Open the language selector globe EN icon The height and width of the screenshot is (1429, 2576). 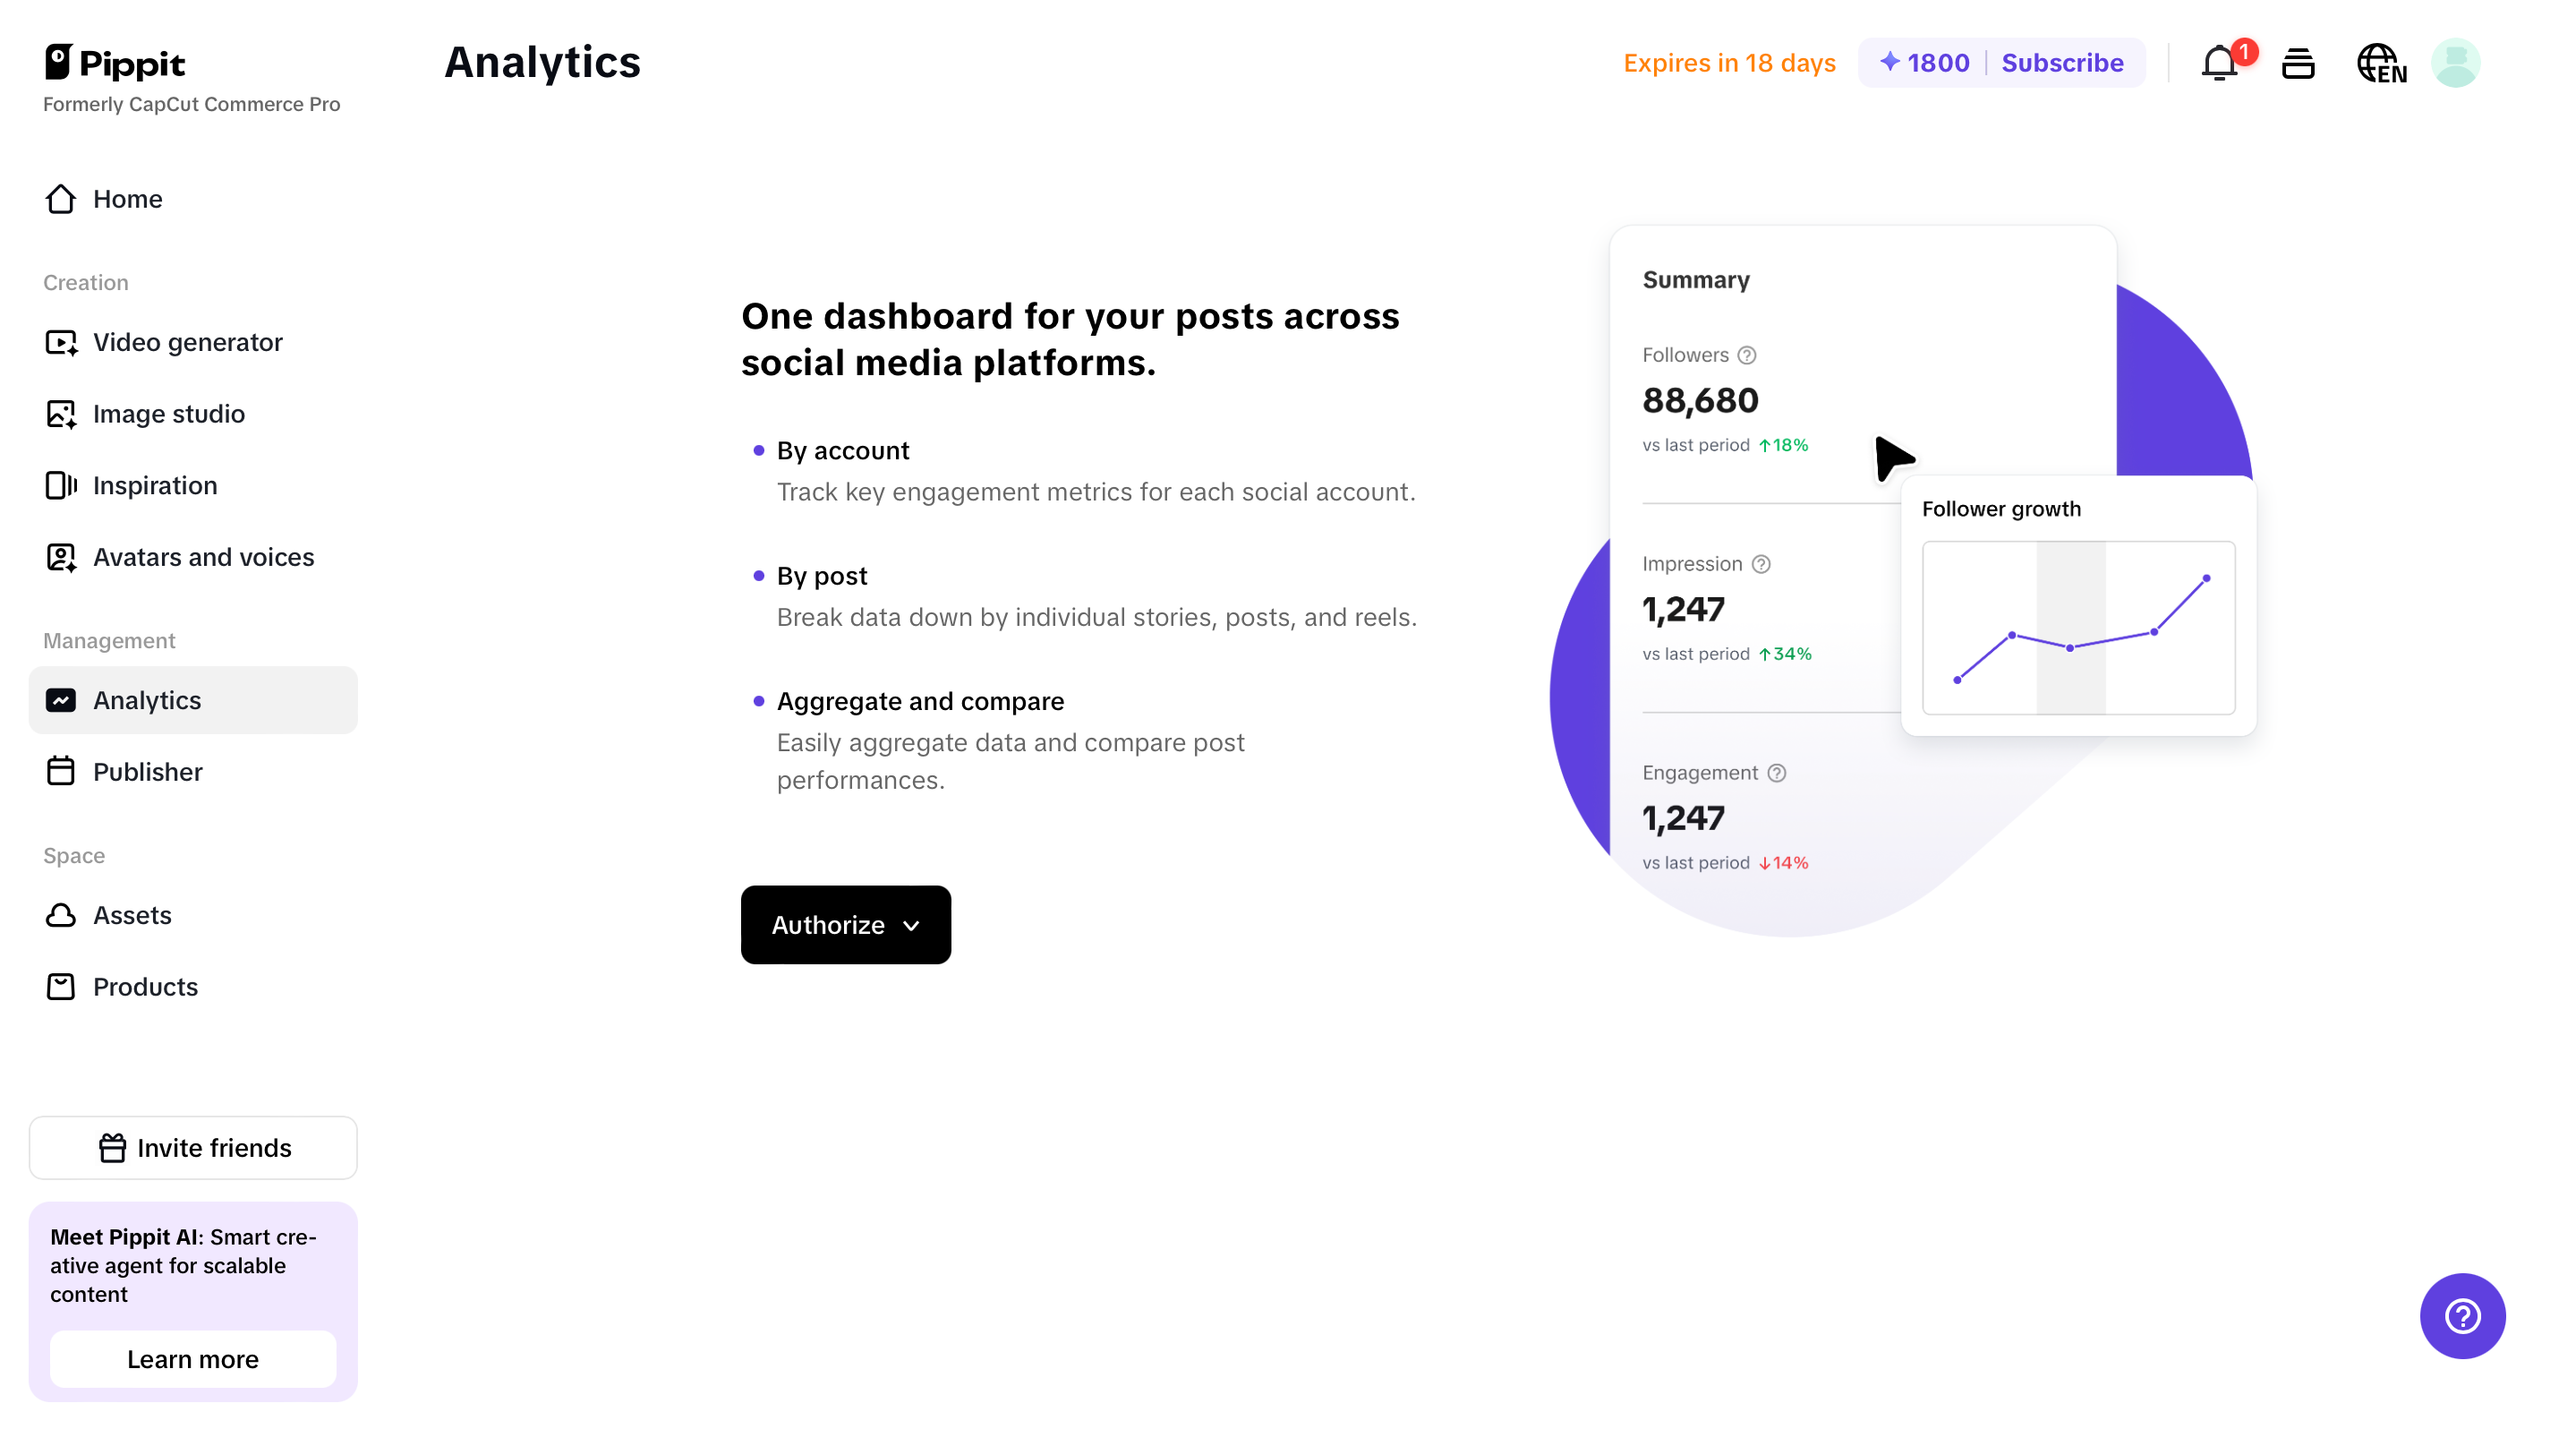[x=2381, y=62]
